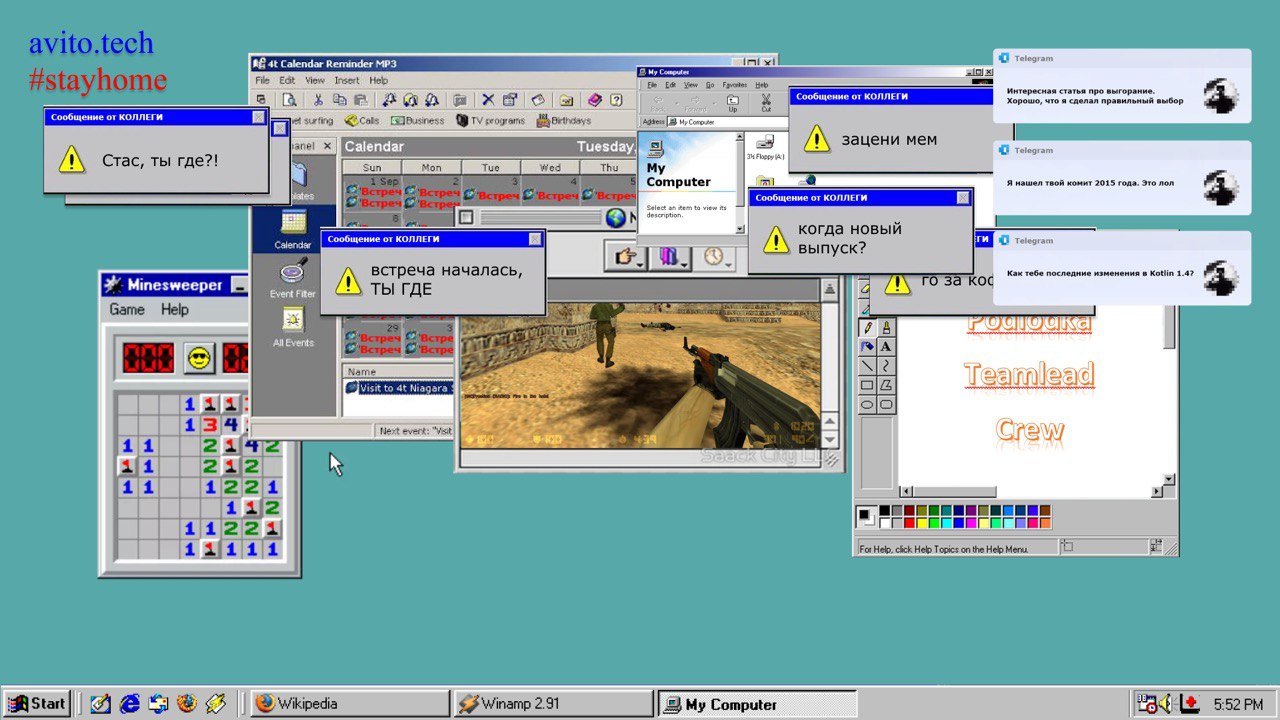Image resolution: width=1280 pixels, height=720 pixels.
Task: Open Event Filter in the sidebar panel
Action: [x=293, y=279]
